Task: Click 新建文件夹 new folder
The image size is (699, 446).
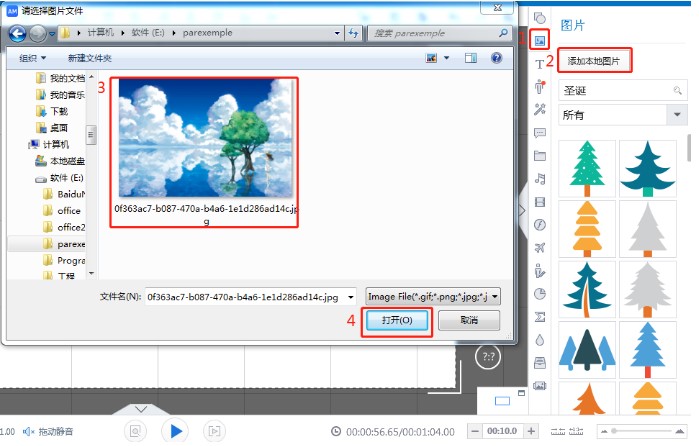Action: (x=90, y=58)
